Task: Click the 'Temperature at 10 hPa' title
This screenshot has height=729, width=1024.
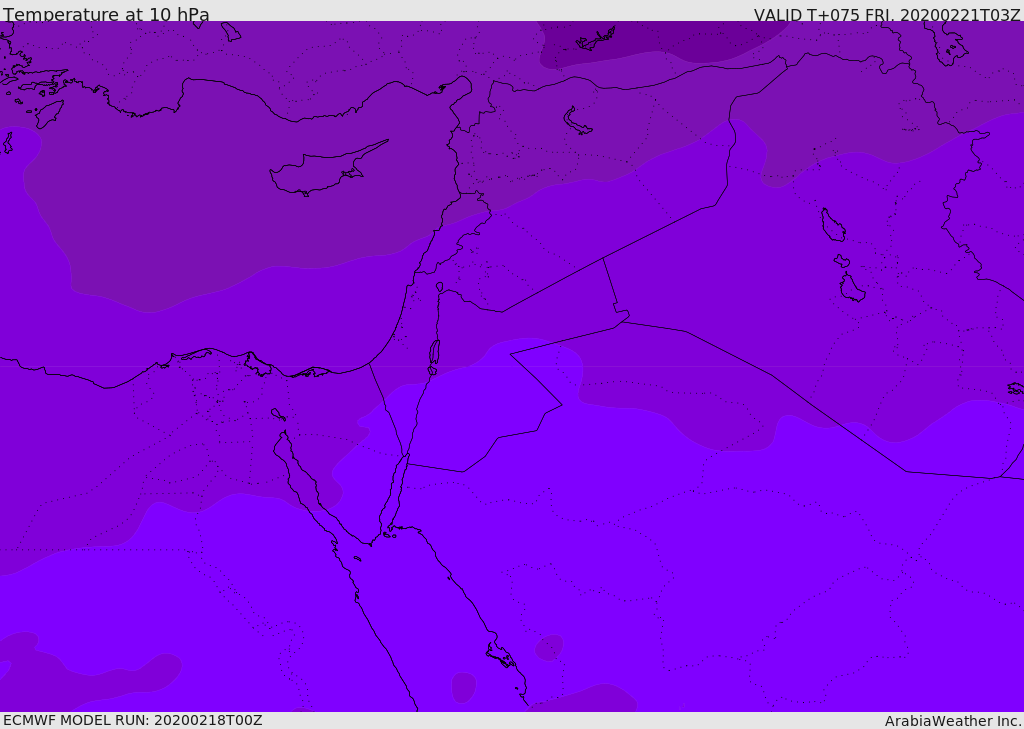Action: click(106, 14)
